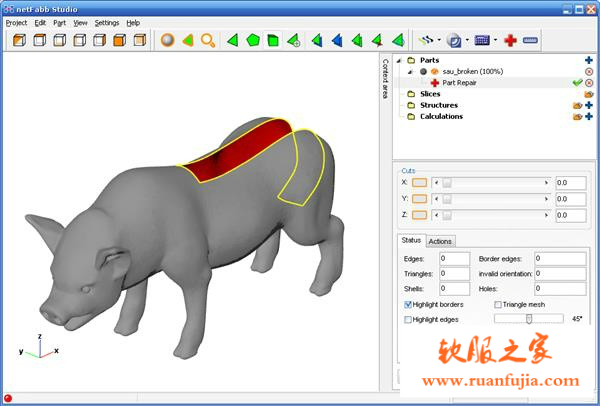Collapse the sau_broken part node
Screen dimensions: 600x406
coord(411,72)
